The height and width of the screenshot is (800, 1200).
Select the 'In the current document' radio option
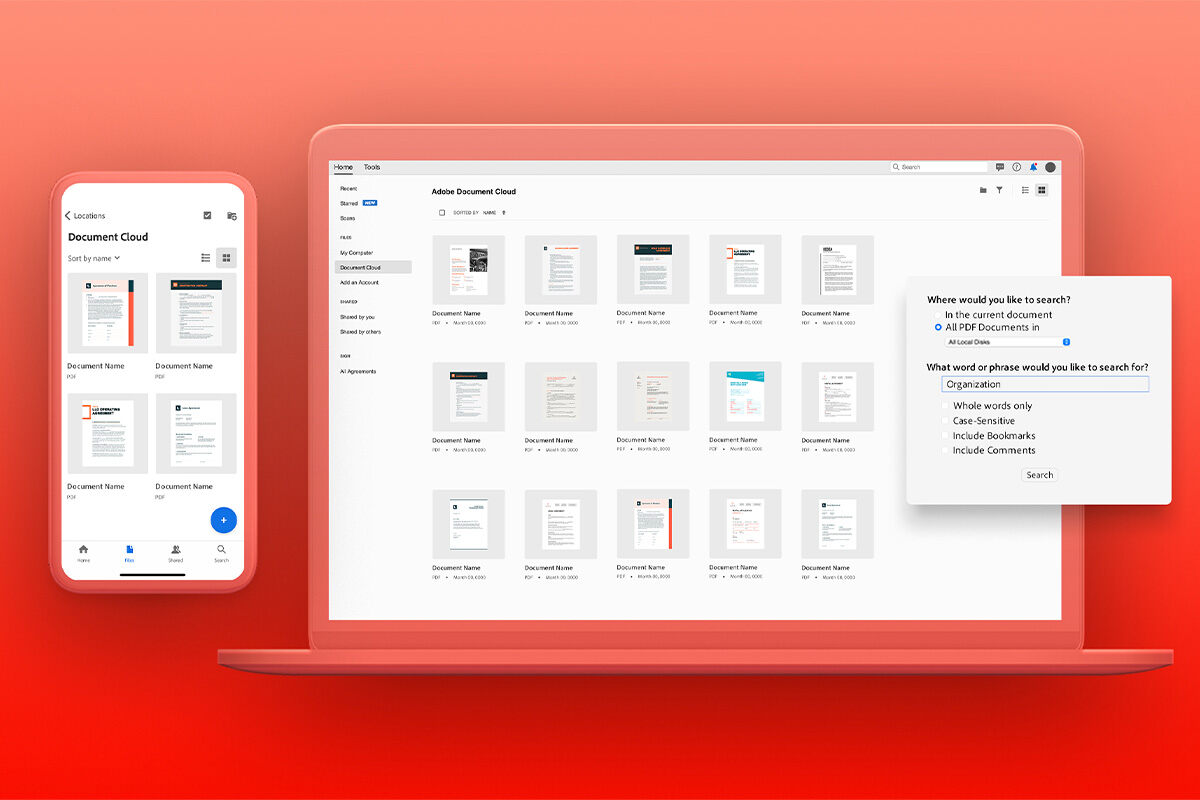(938, 315)
